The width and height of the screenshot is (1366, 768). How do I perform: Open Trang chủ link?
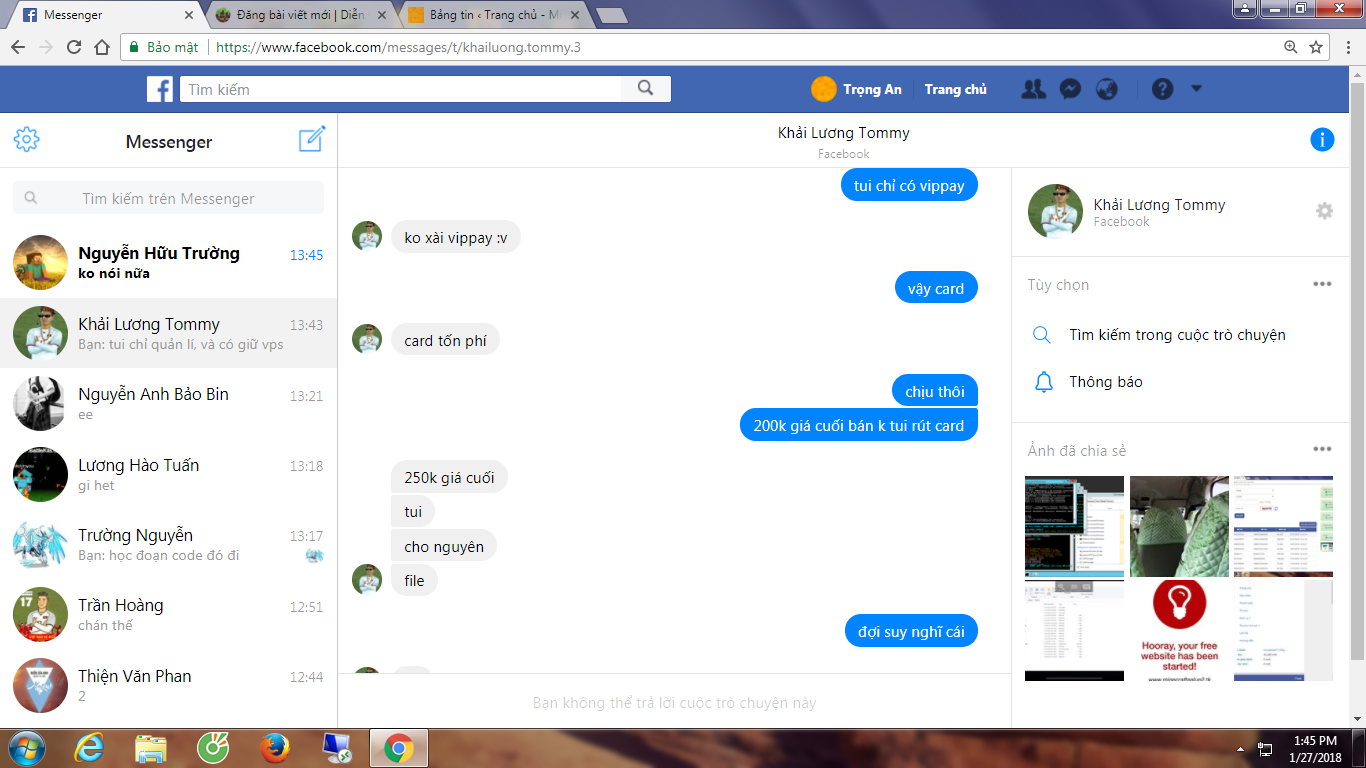point(955,89)
